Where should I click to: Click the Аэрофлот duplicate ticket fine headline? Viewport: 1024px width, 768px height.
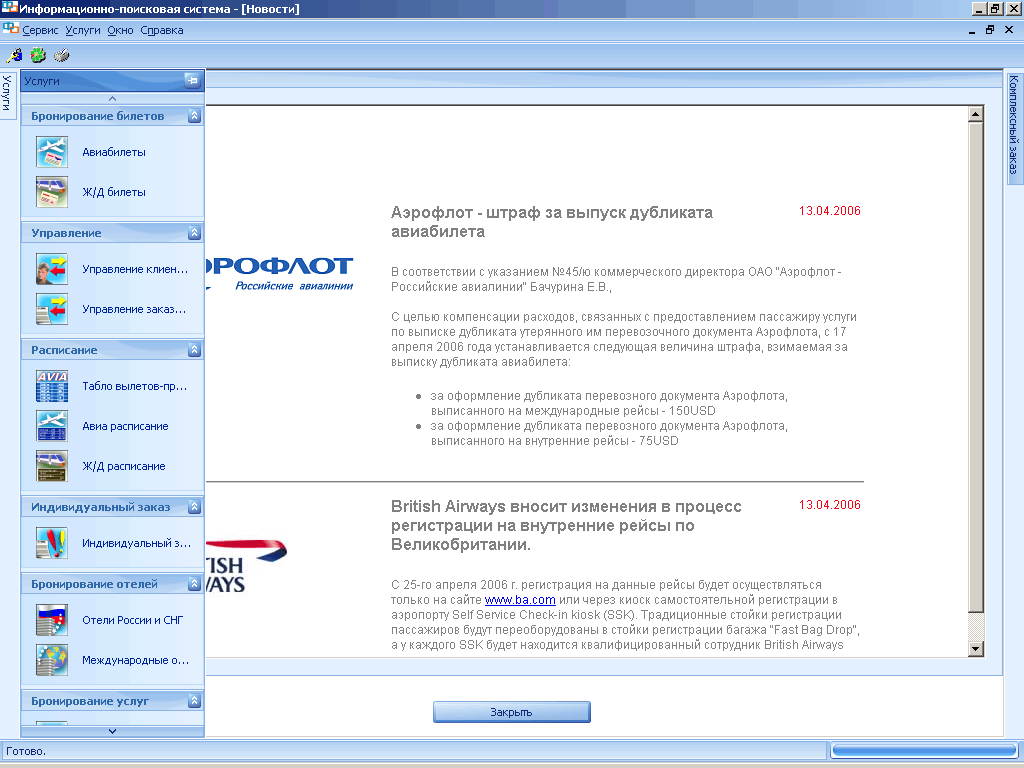pos(552,222)
